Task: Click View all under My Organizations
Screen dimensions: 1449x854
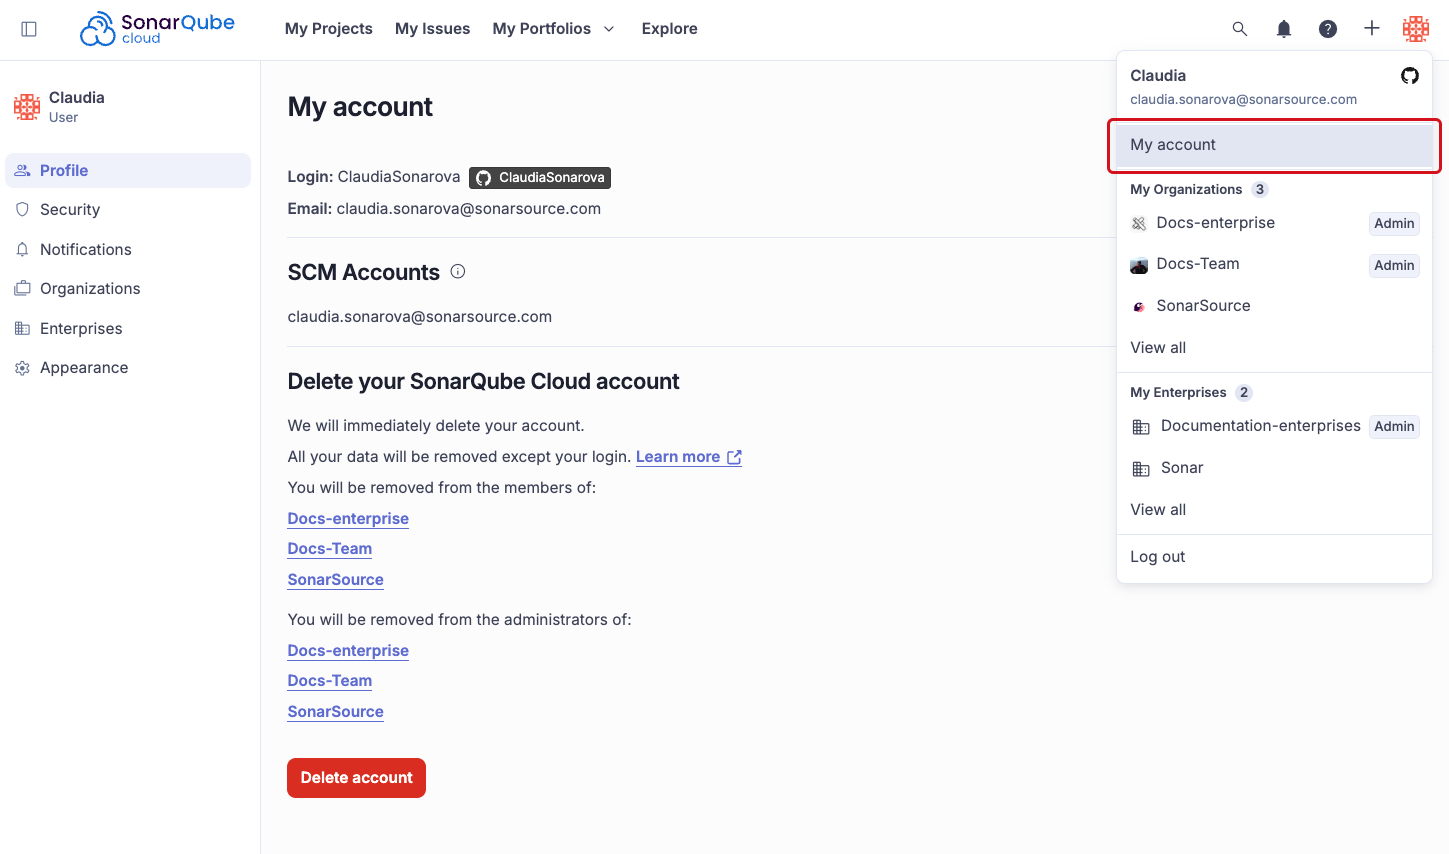Action: (x=1158, y=348)
